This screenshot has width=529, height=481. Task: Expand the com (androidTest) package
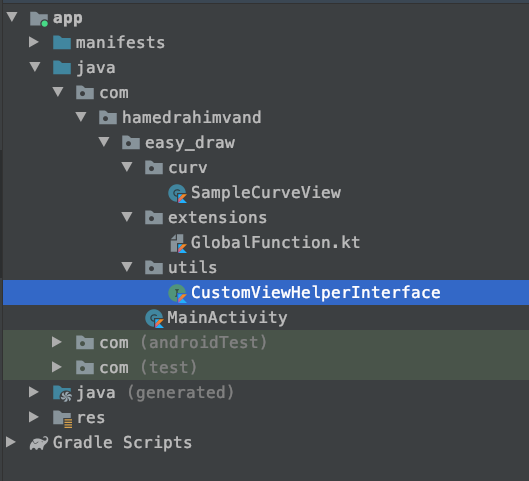57,342
